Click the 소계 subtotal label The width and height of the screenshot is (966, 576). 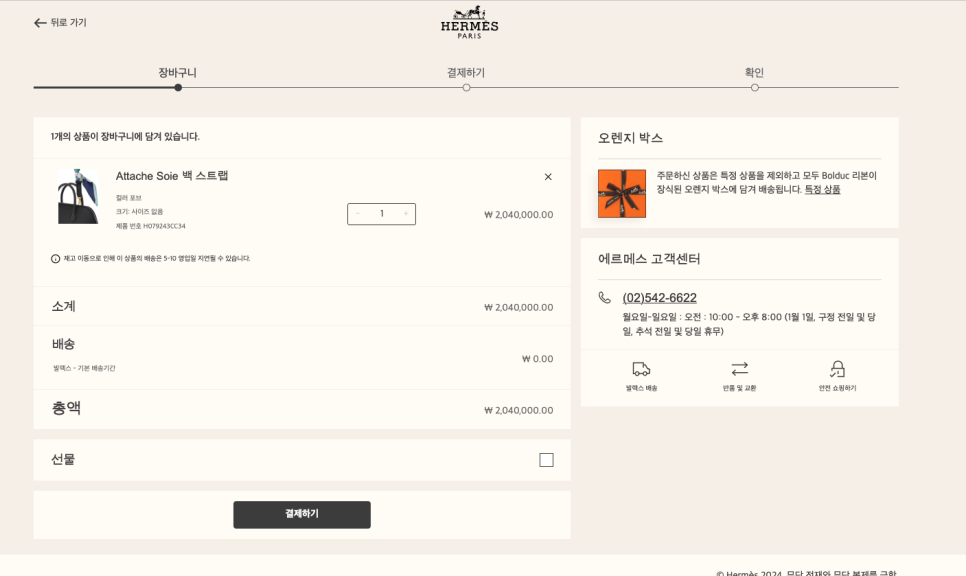63,306
